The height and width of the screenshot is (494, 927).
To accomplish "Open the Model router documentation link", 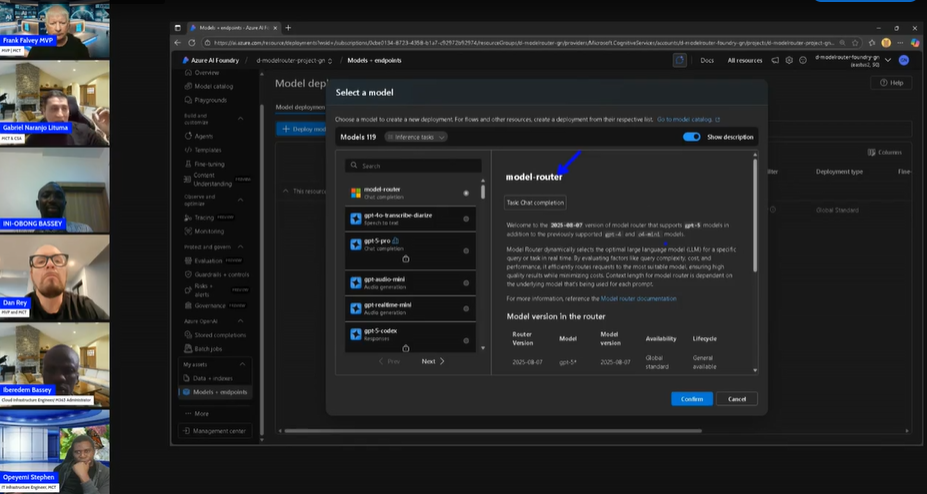I will 638,298.
